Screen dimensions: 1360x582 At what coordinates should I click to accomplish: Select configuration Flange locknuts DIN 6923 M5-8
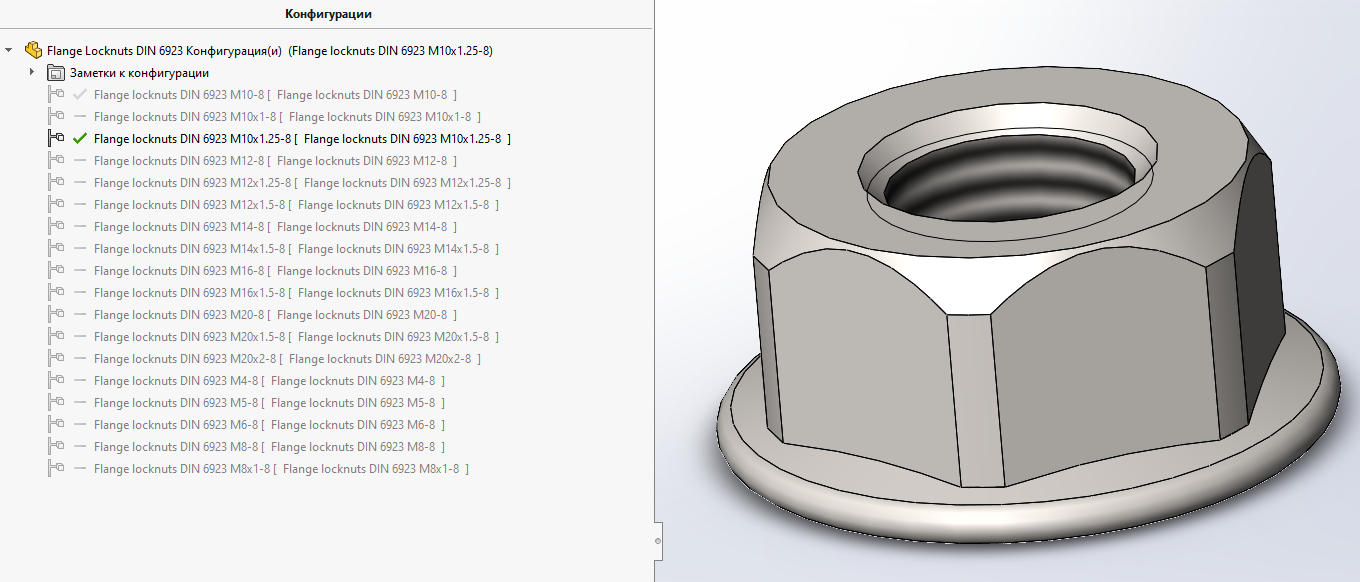coord(269,403)
